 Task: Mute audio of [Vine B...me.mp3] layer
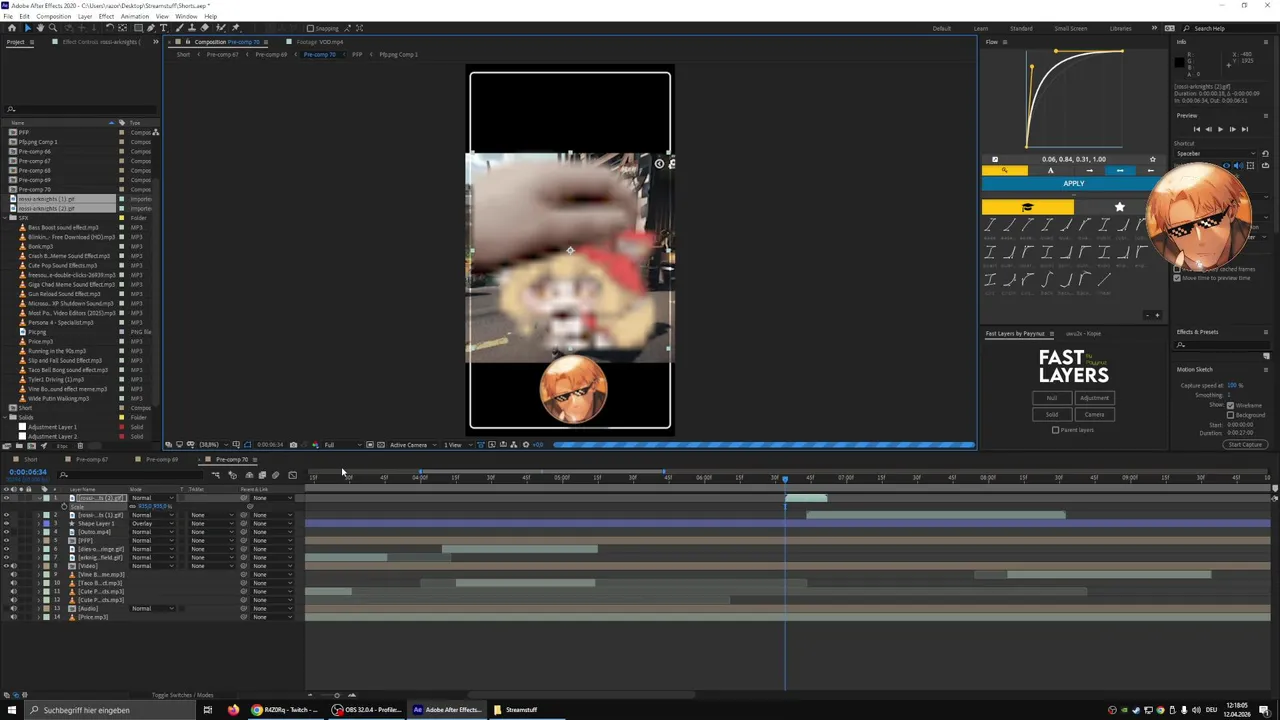pyautogui.click(x=14, y=574)
